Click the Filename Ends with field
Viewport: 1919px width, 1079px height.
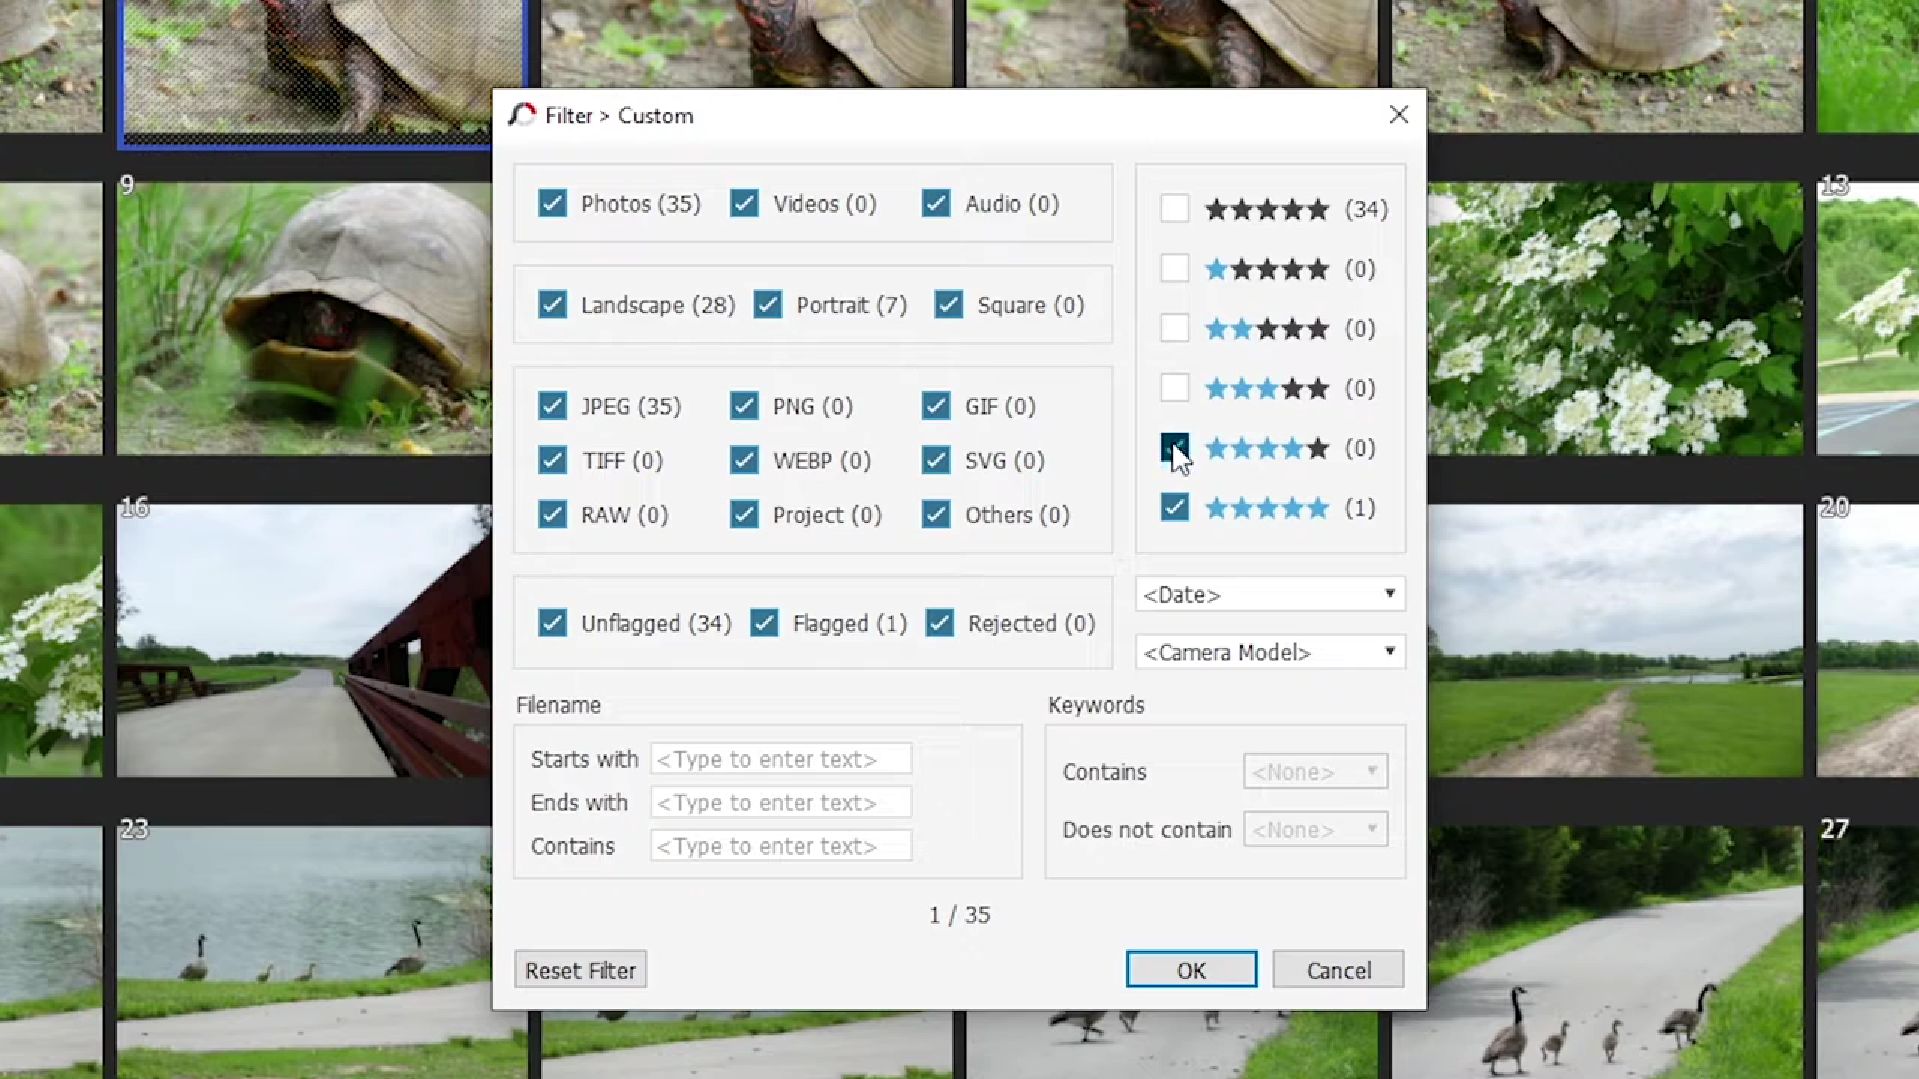point(781,802)
